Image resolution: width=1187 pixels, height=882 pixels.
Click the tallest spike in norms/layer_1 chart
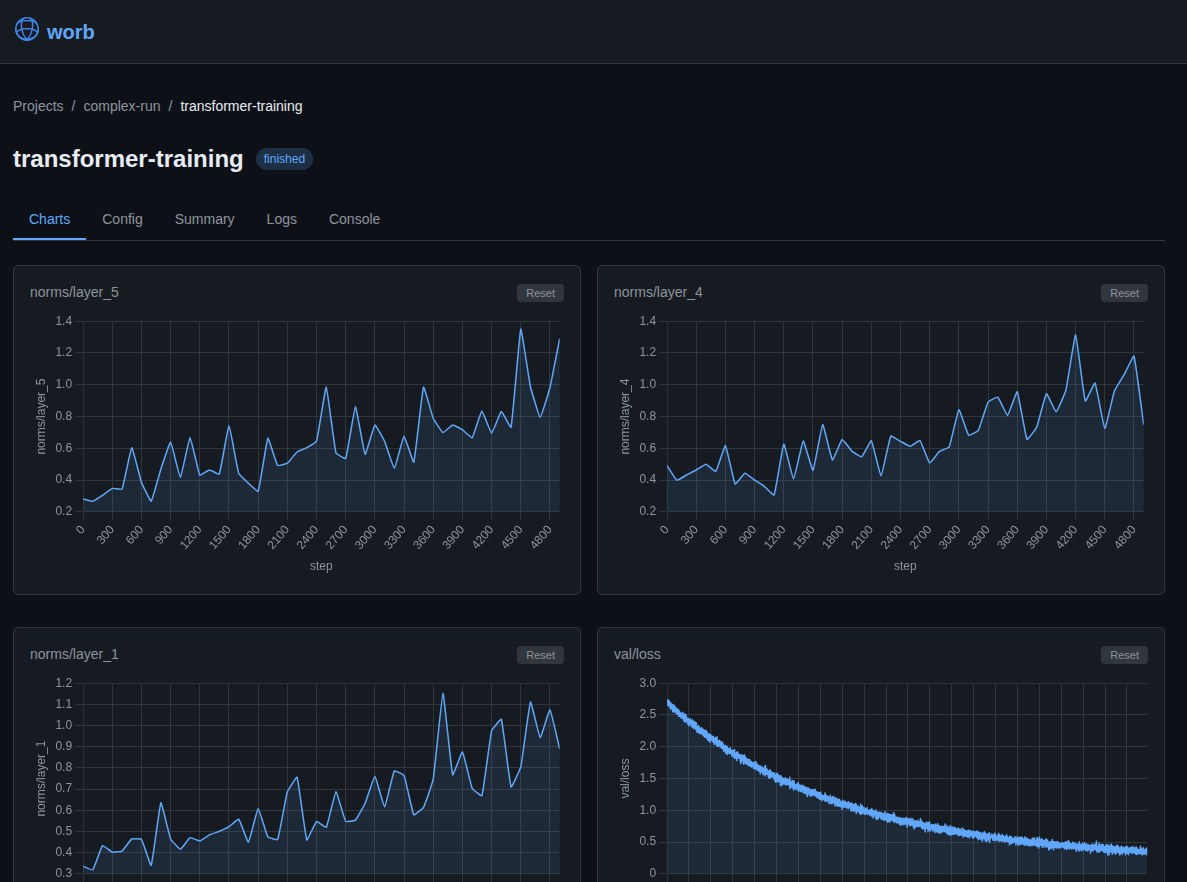coord(443,694)
